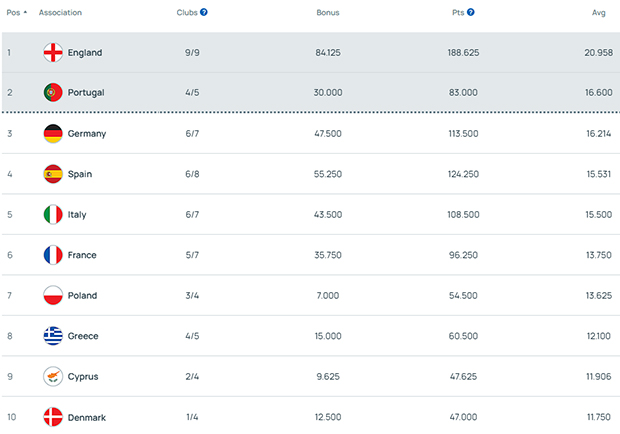Select the Germany table row name
The image size is (620, 434).
pos(87,134)
